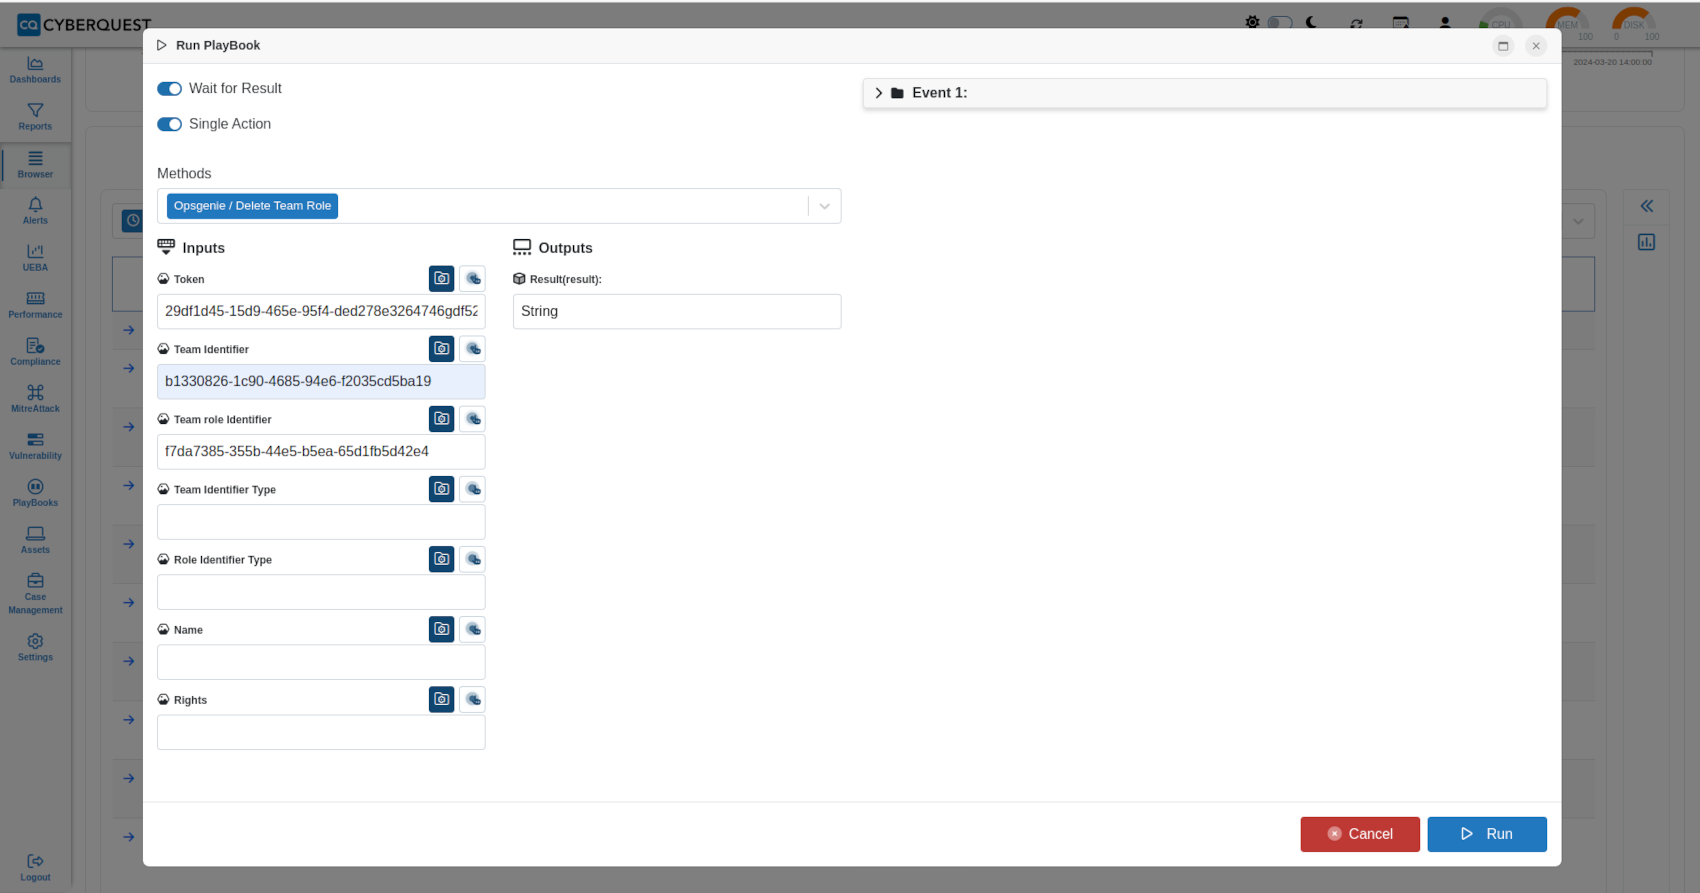Screen dimensions: 1700x893
Task: Open Browser in the sidebar
Action: 35,165
